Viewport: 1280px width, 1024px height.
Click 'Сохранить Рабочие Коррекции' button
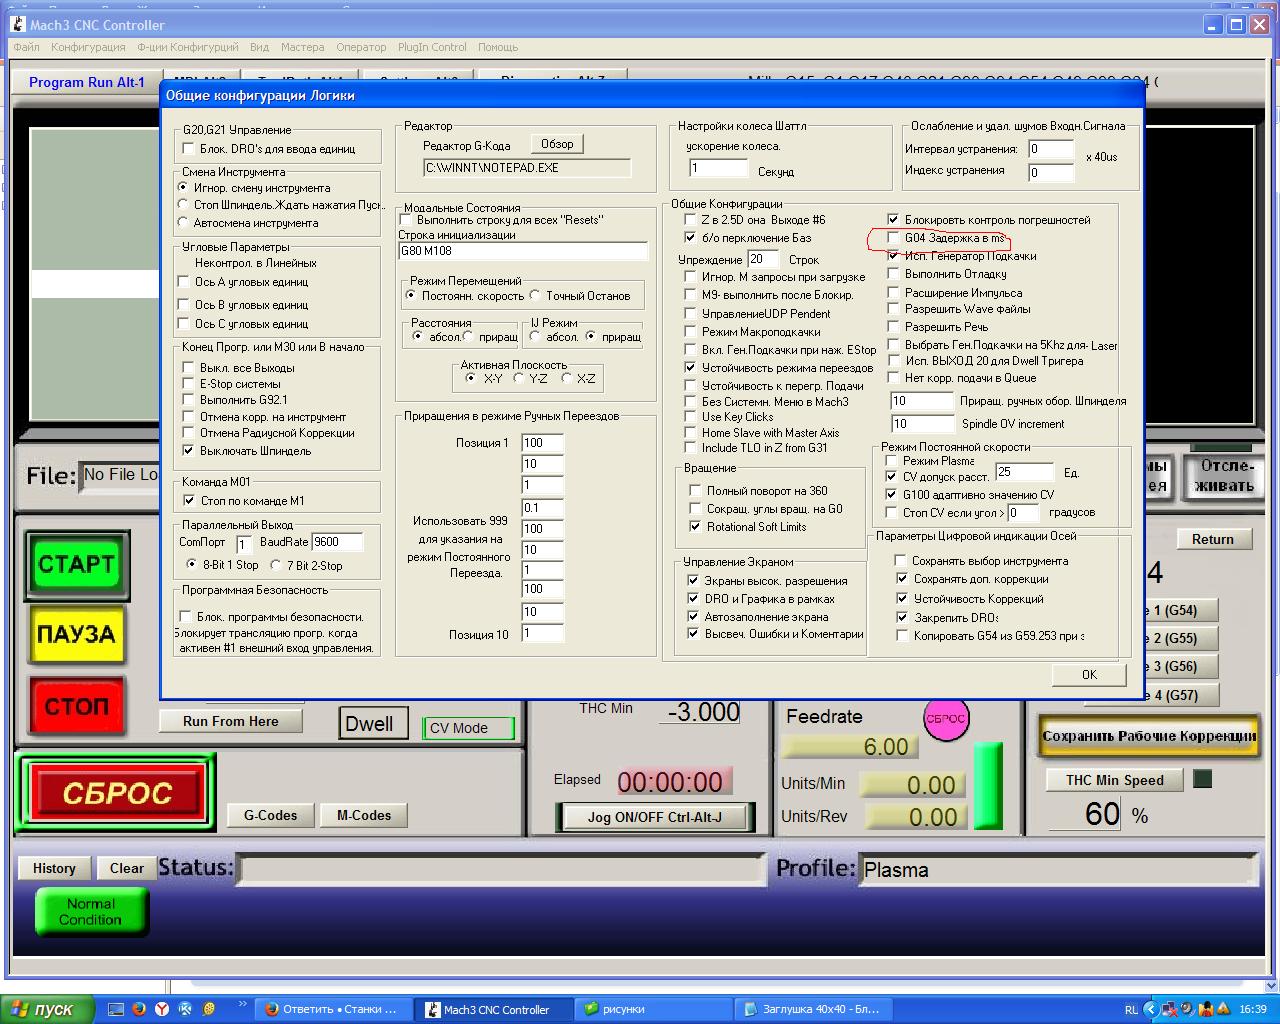pos(1149,736)
